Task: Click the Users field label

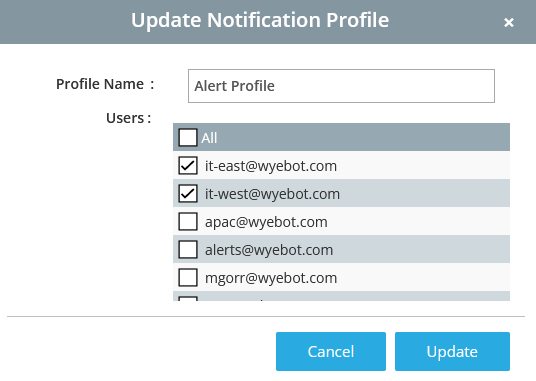Action: tap(129, 118)
